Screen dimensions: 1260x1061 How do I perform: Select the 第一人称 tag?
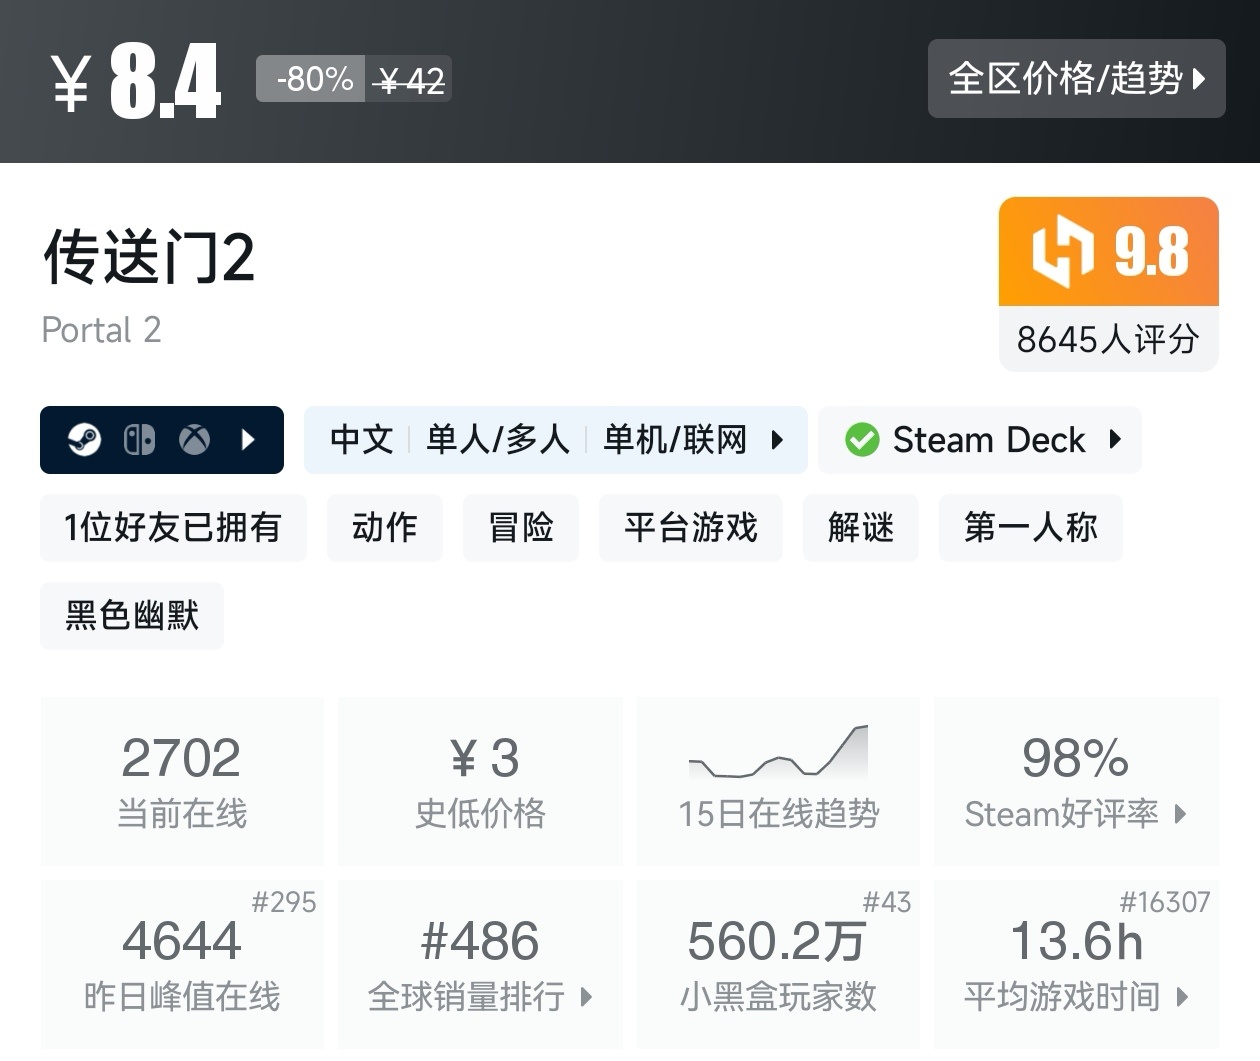(x=1030, y=527)
